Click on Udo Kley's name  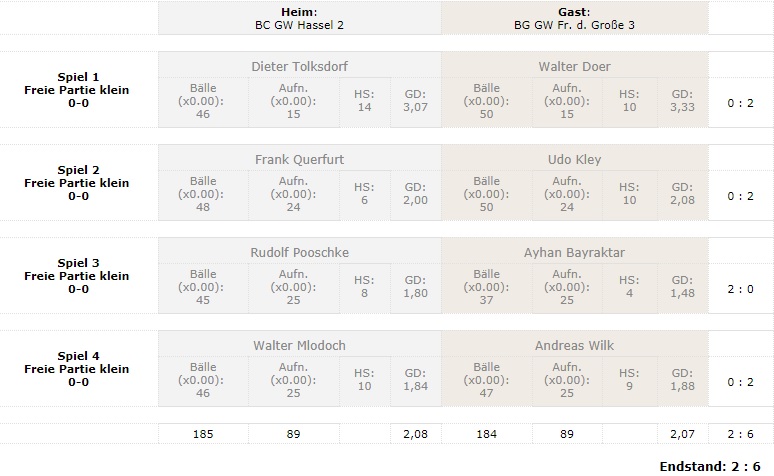[x=574, y=159]
